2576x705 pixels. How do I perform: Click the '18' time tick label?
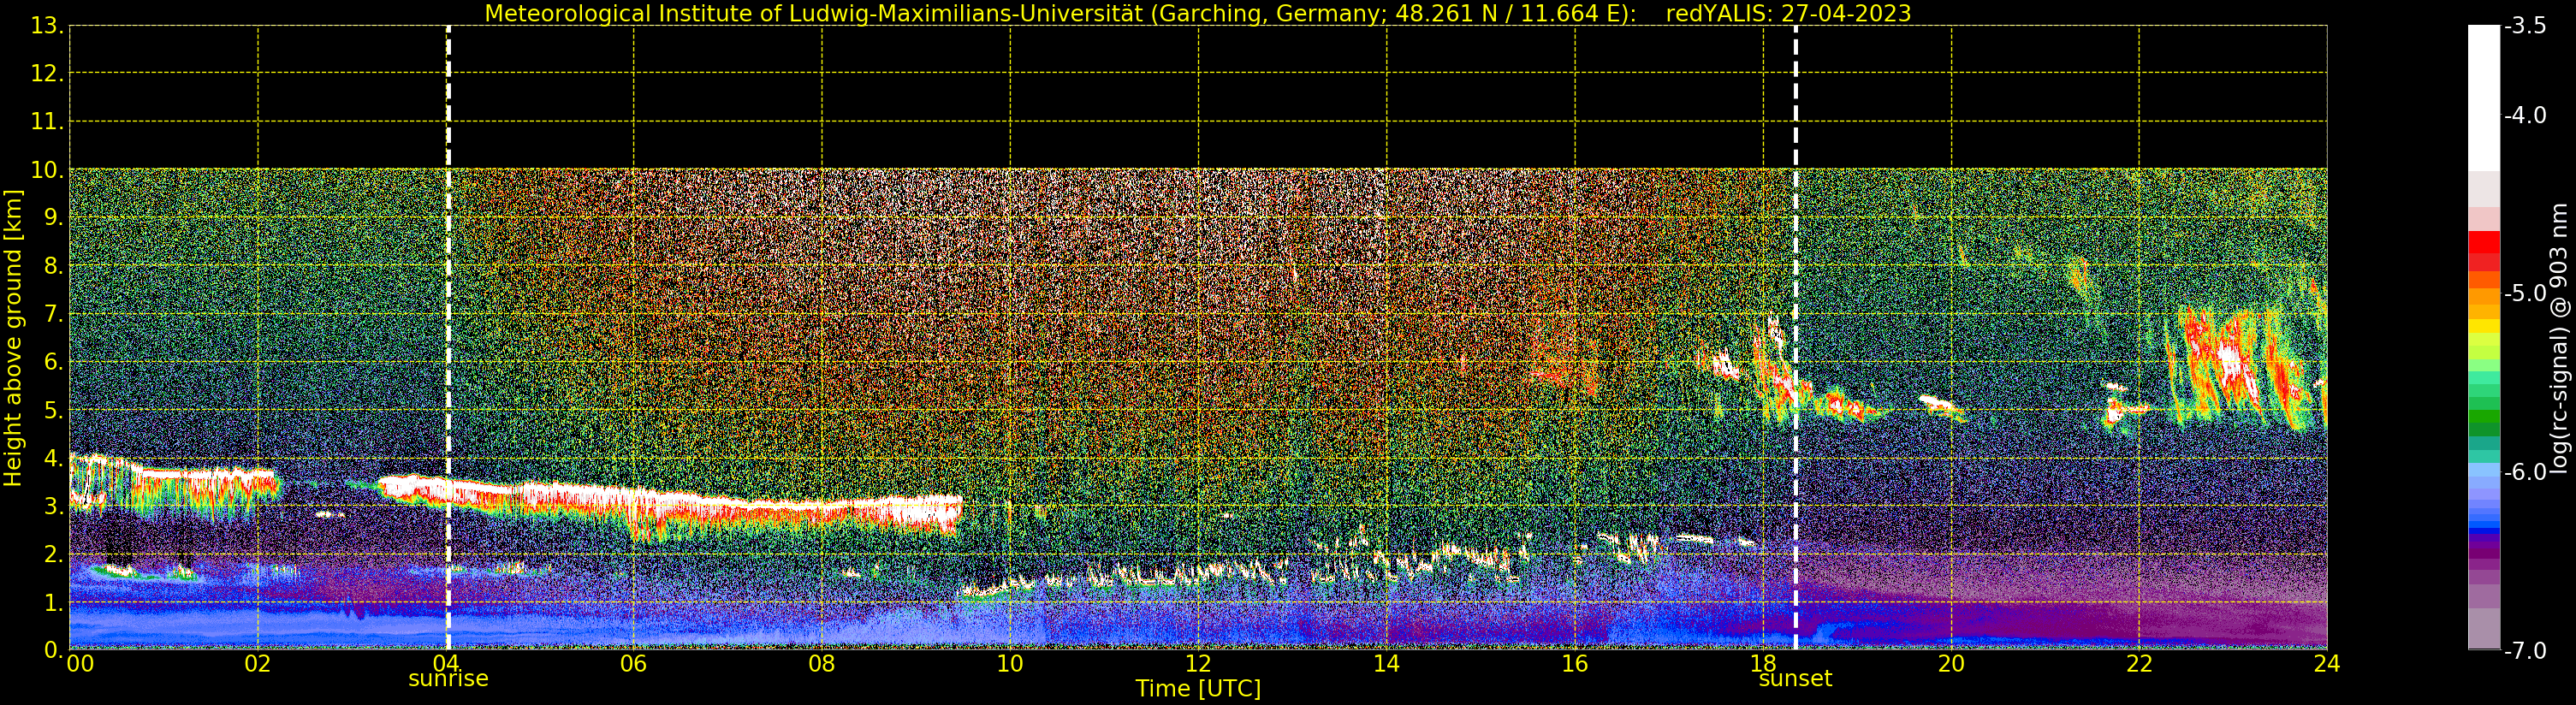[1762, 663]
